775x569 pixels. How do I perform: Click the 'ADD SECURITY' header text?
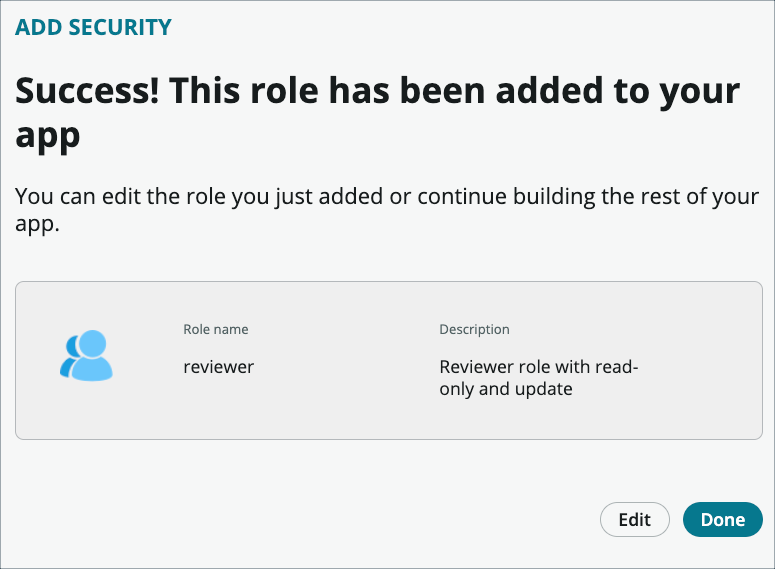coord(93,27)
